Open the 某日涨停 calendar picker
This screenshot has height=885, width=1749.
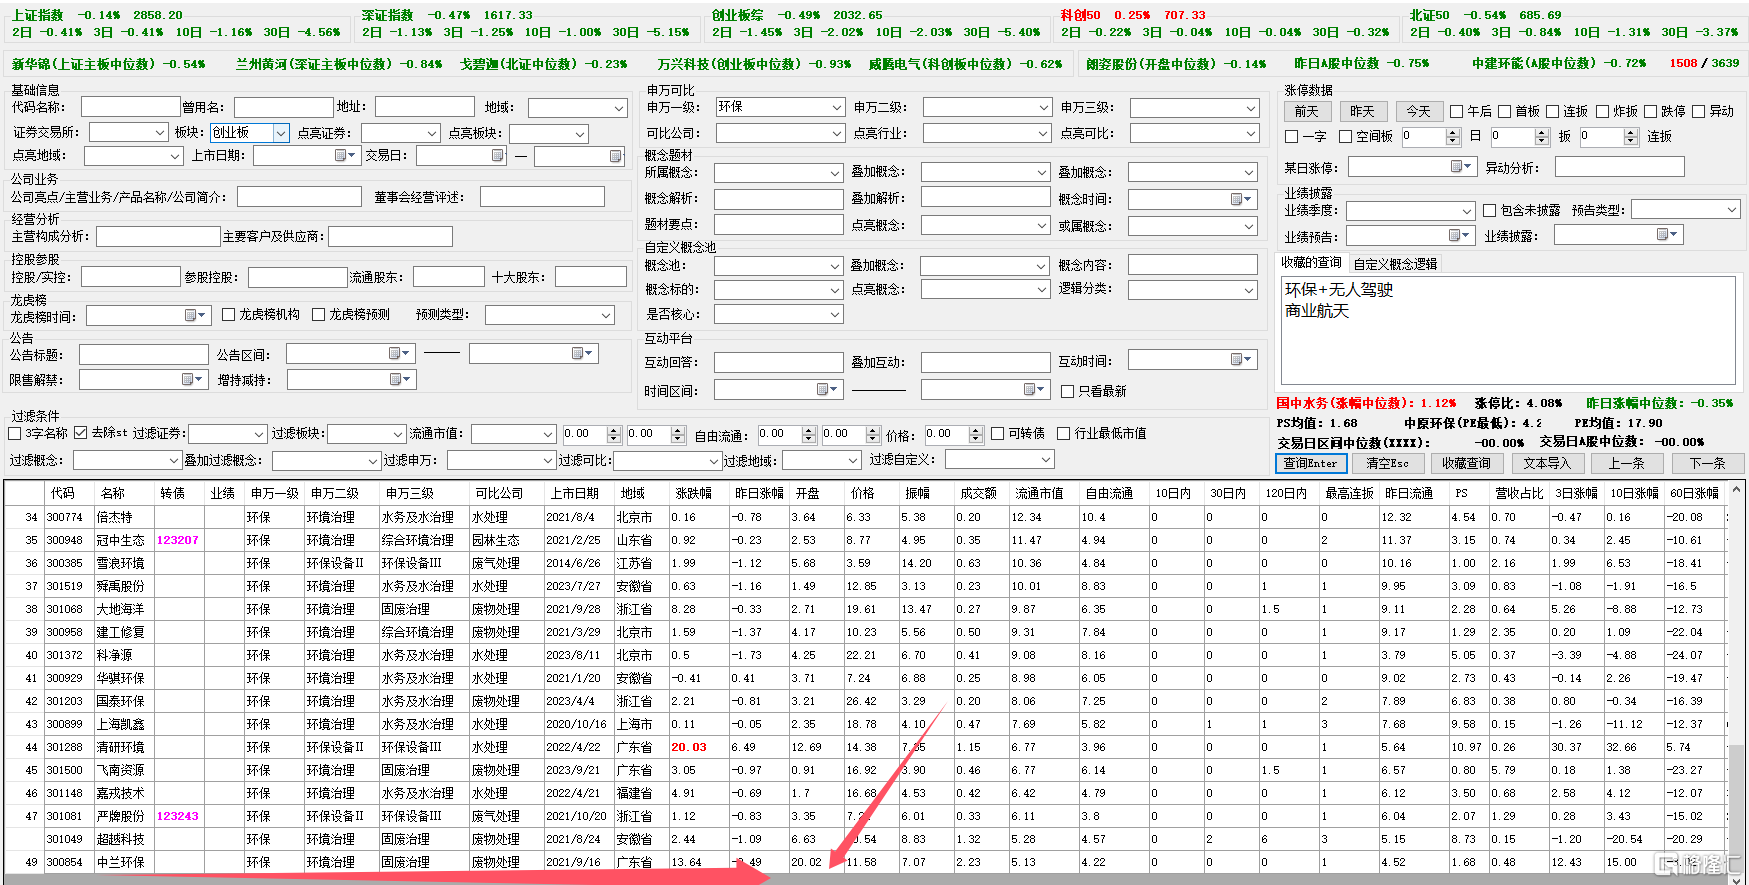point(1462,167)
